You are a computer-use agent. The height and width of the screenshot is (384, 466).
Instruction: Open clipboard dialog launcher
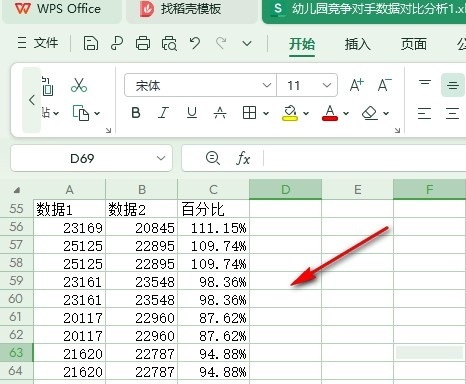[x=108, y=130]
